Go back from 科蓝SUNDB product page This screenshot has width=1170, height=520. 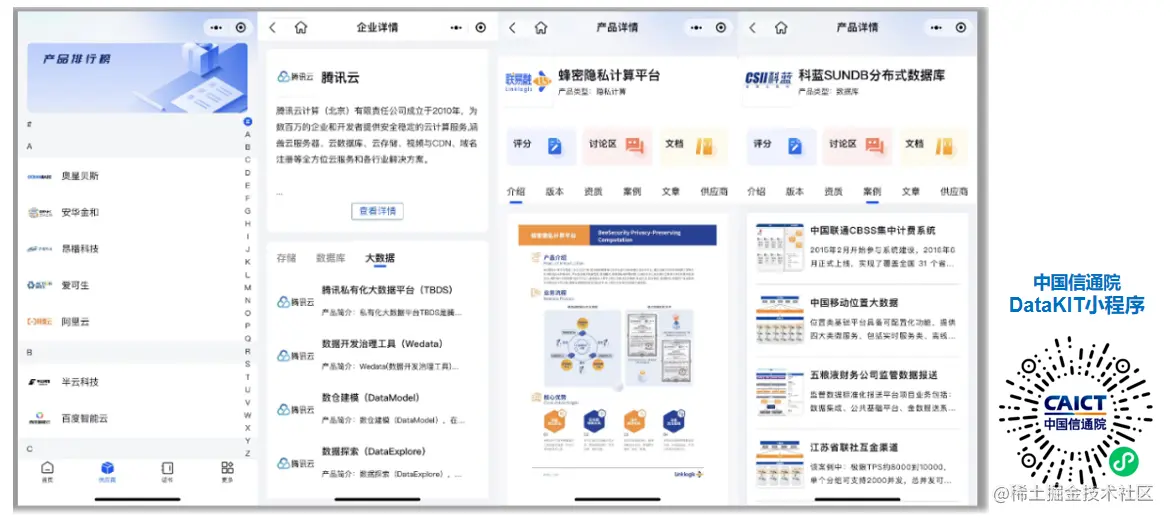pyautogui.click(x=753, y=28)
